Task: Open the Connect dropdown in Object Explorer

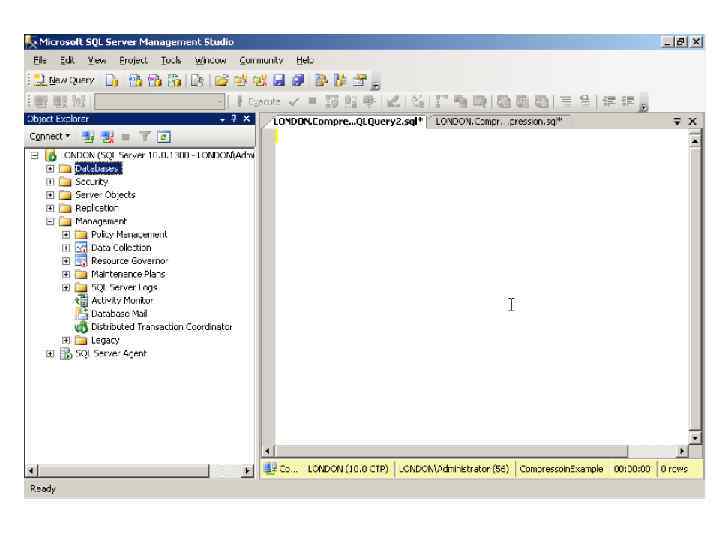Action: point(50,136)
